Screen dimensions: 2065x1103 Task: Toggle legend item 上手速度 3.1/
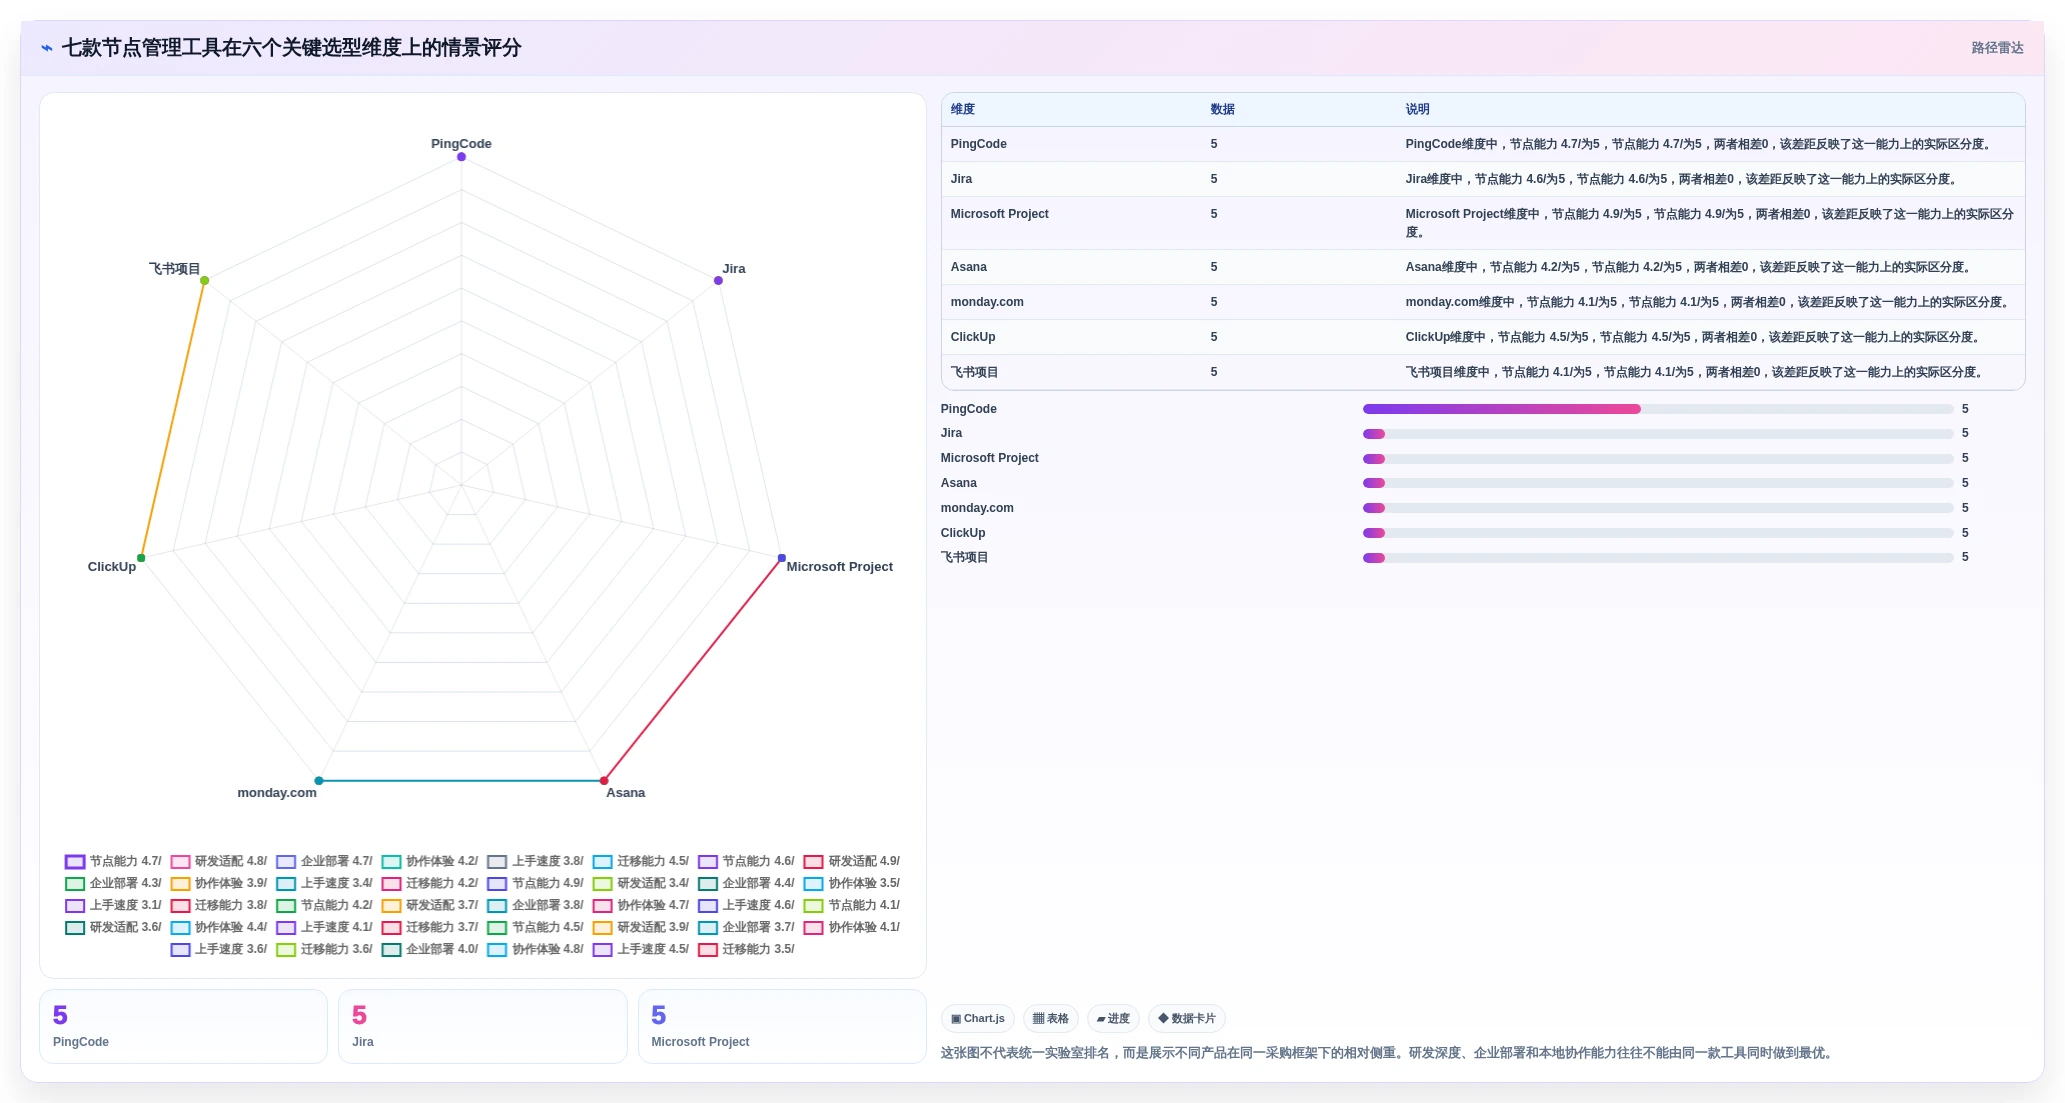point(113,906)
